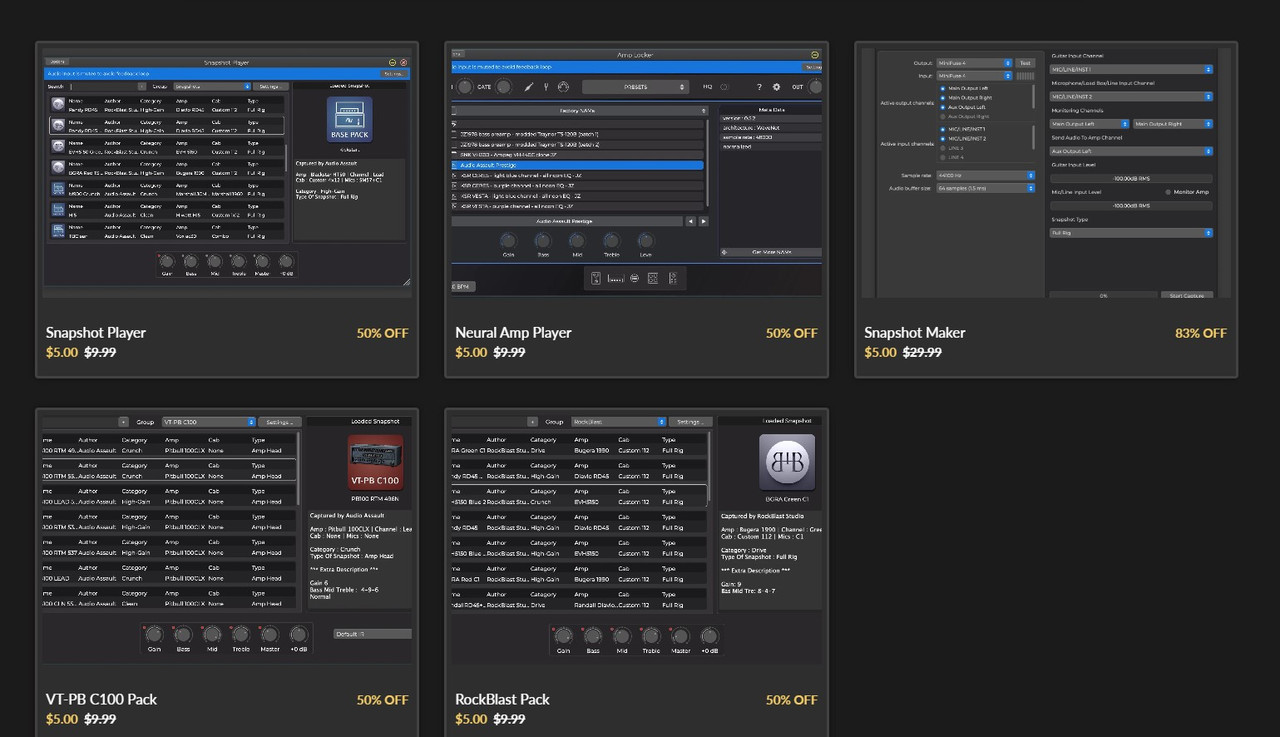The width and height of the screenshot is (1280, 737).
Task: Open Factory NAMs dropdown in Neural Amp Player
Action: pyautogui.click(x=580, y=110)
